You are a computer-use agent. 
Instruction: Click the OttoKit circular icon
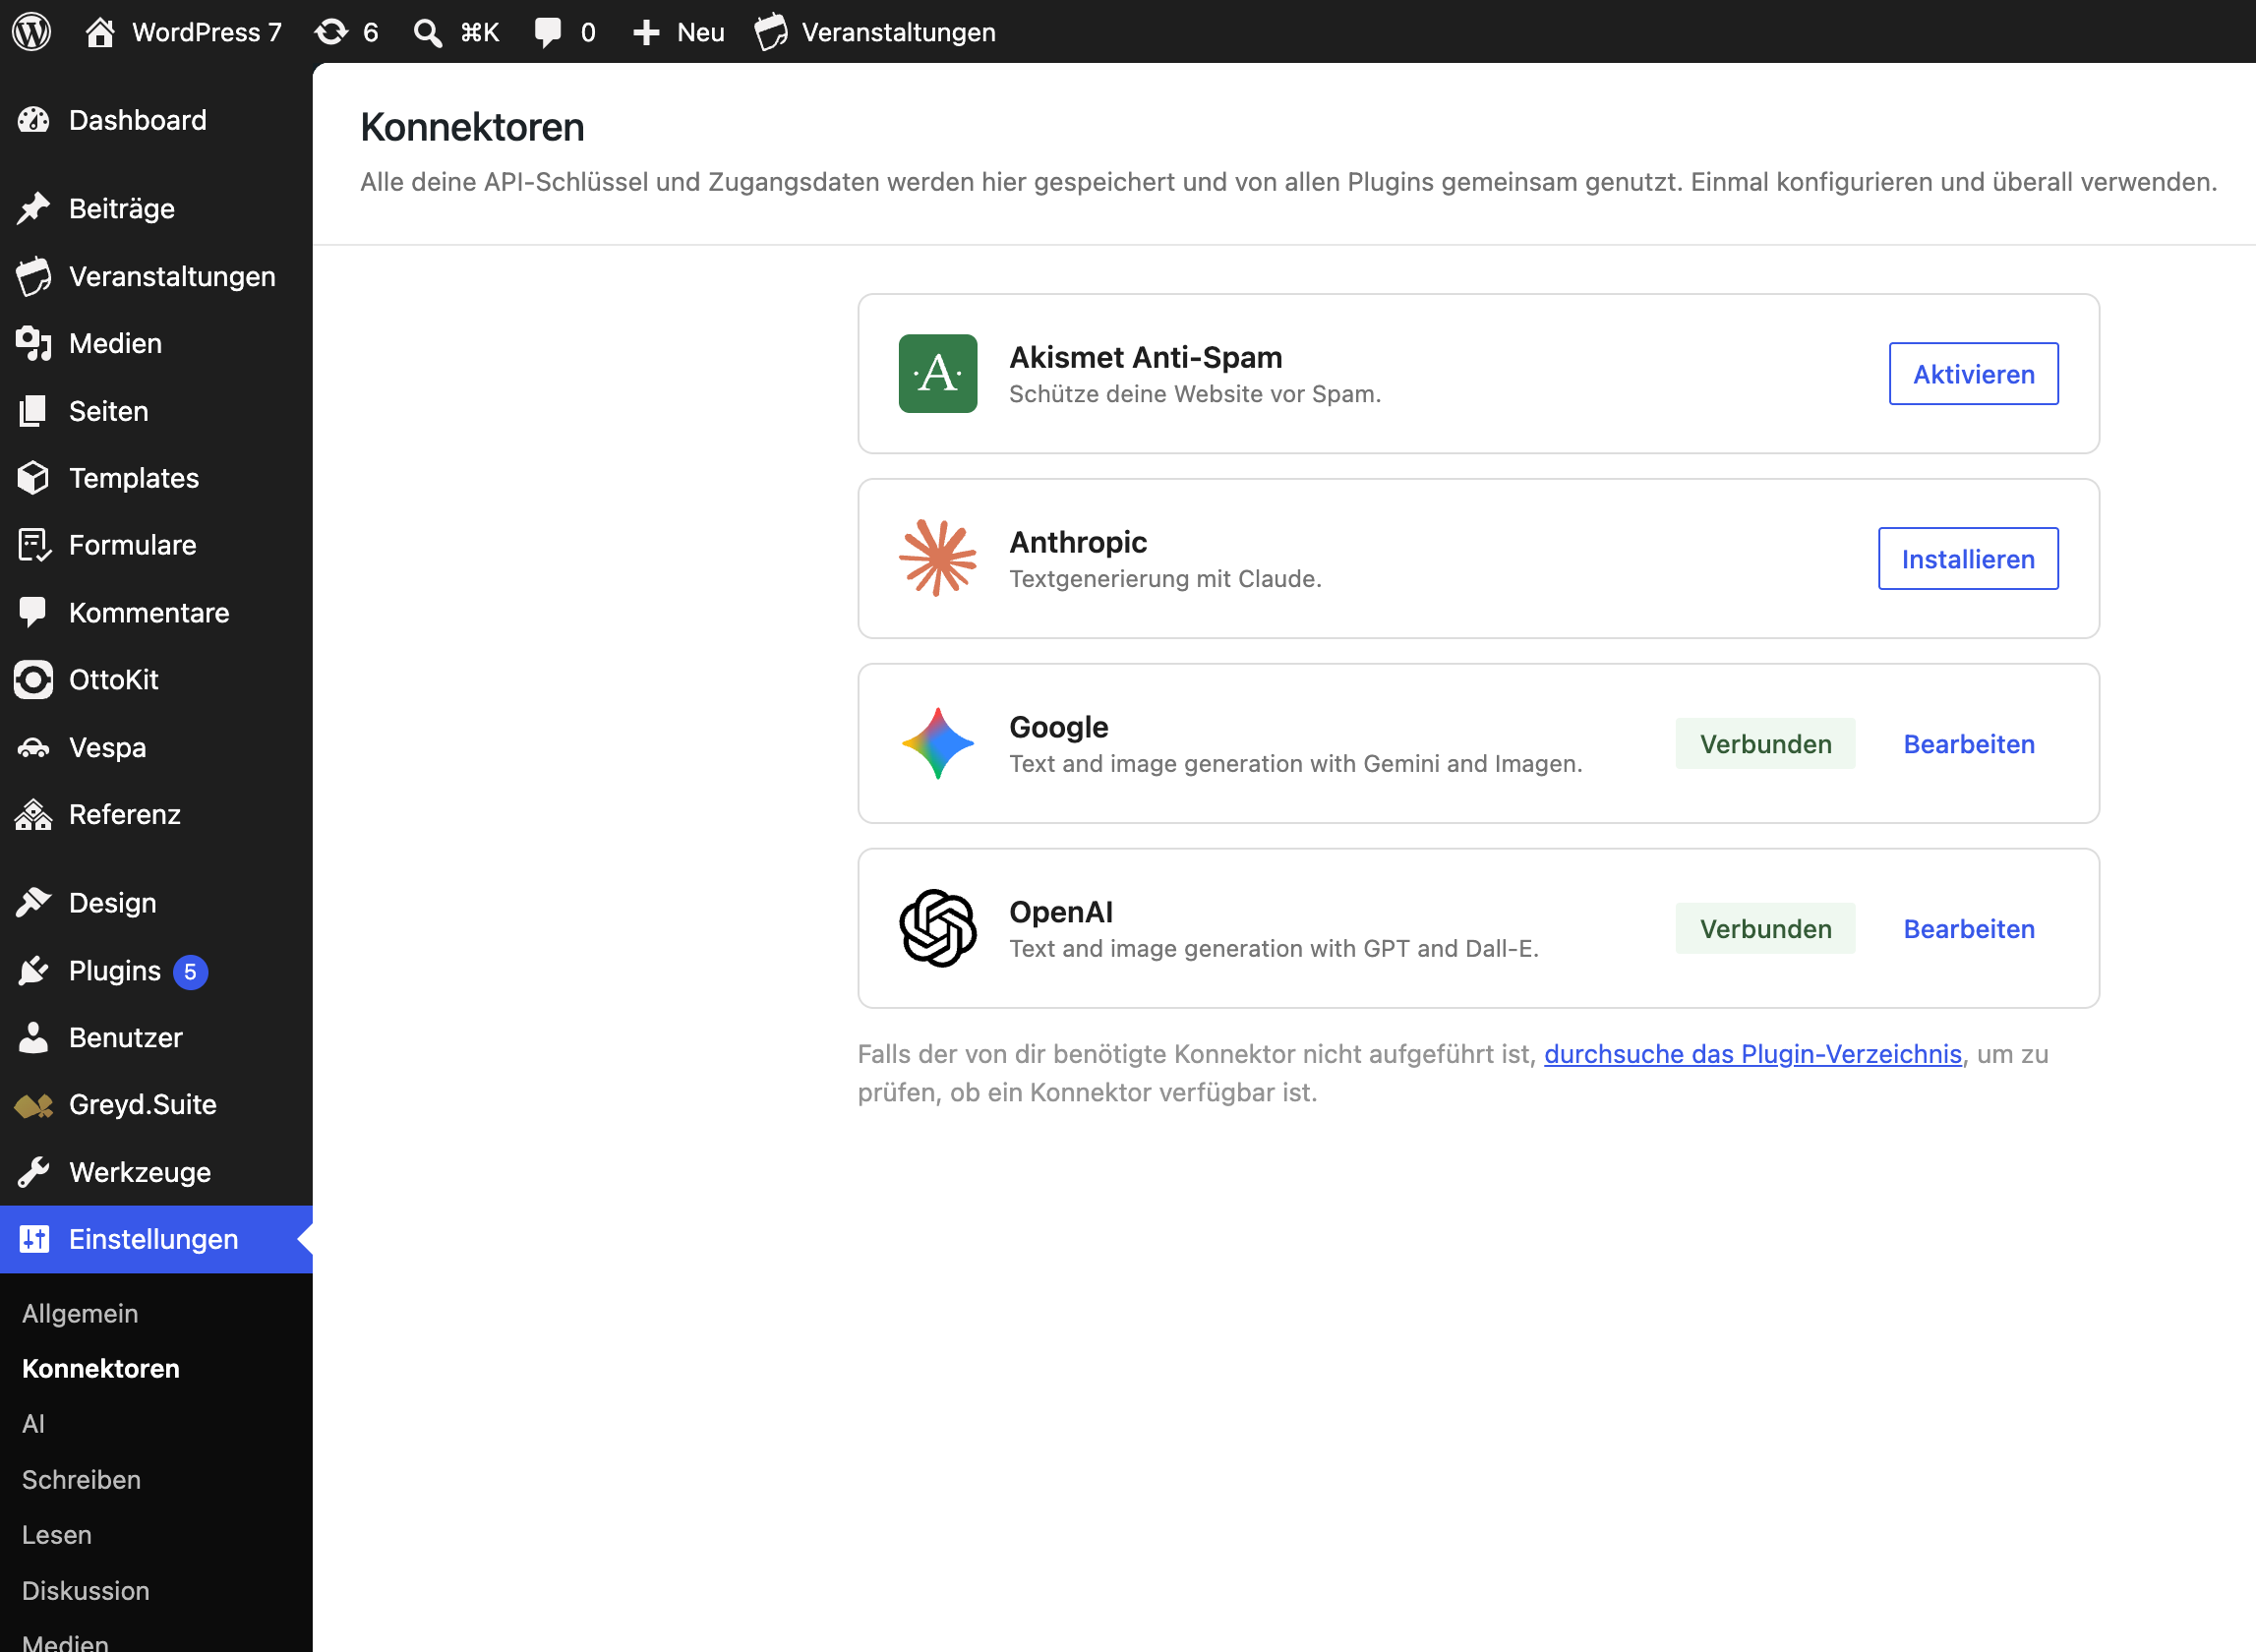tap(34, 680)
